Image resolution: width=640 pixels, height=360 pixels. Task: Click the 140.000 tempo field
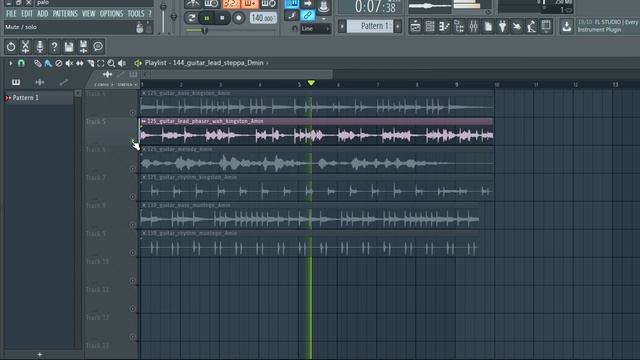(263, 18)
